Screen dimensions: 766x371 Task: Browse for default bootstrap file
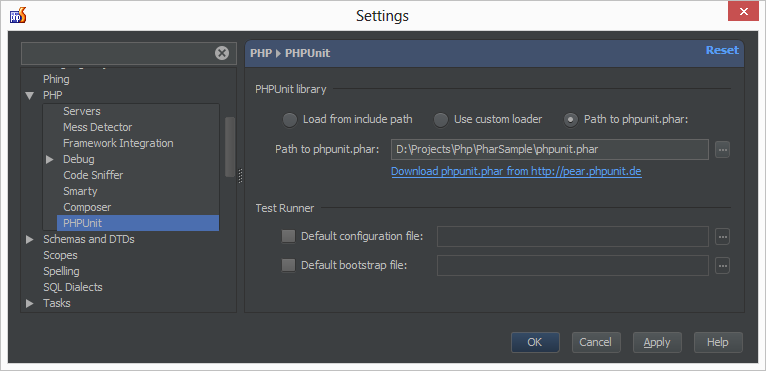(x=723, y=265)
